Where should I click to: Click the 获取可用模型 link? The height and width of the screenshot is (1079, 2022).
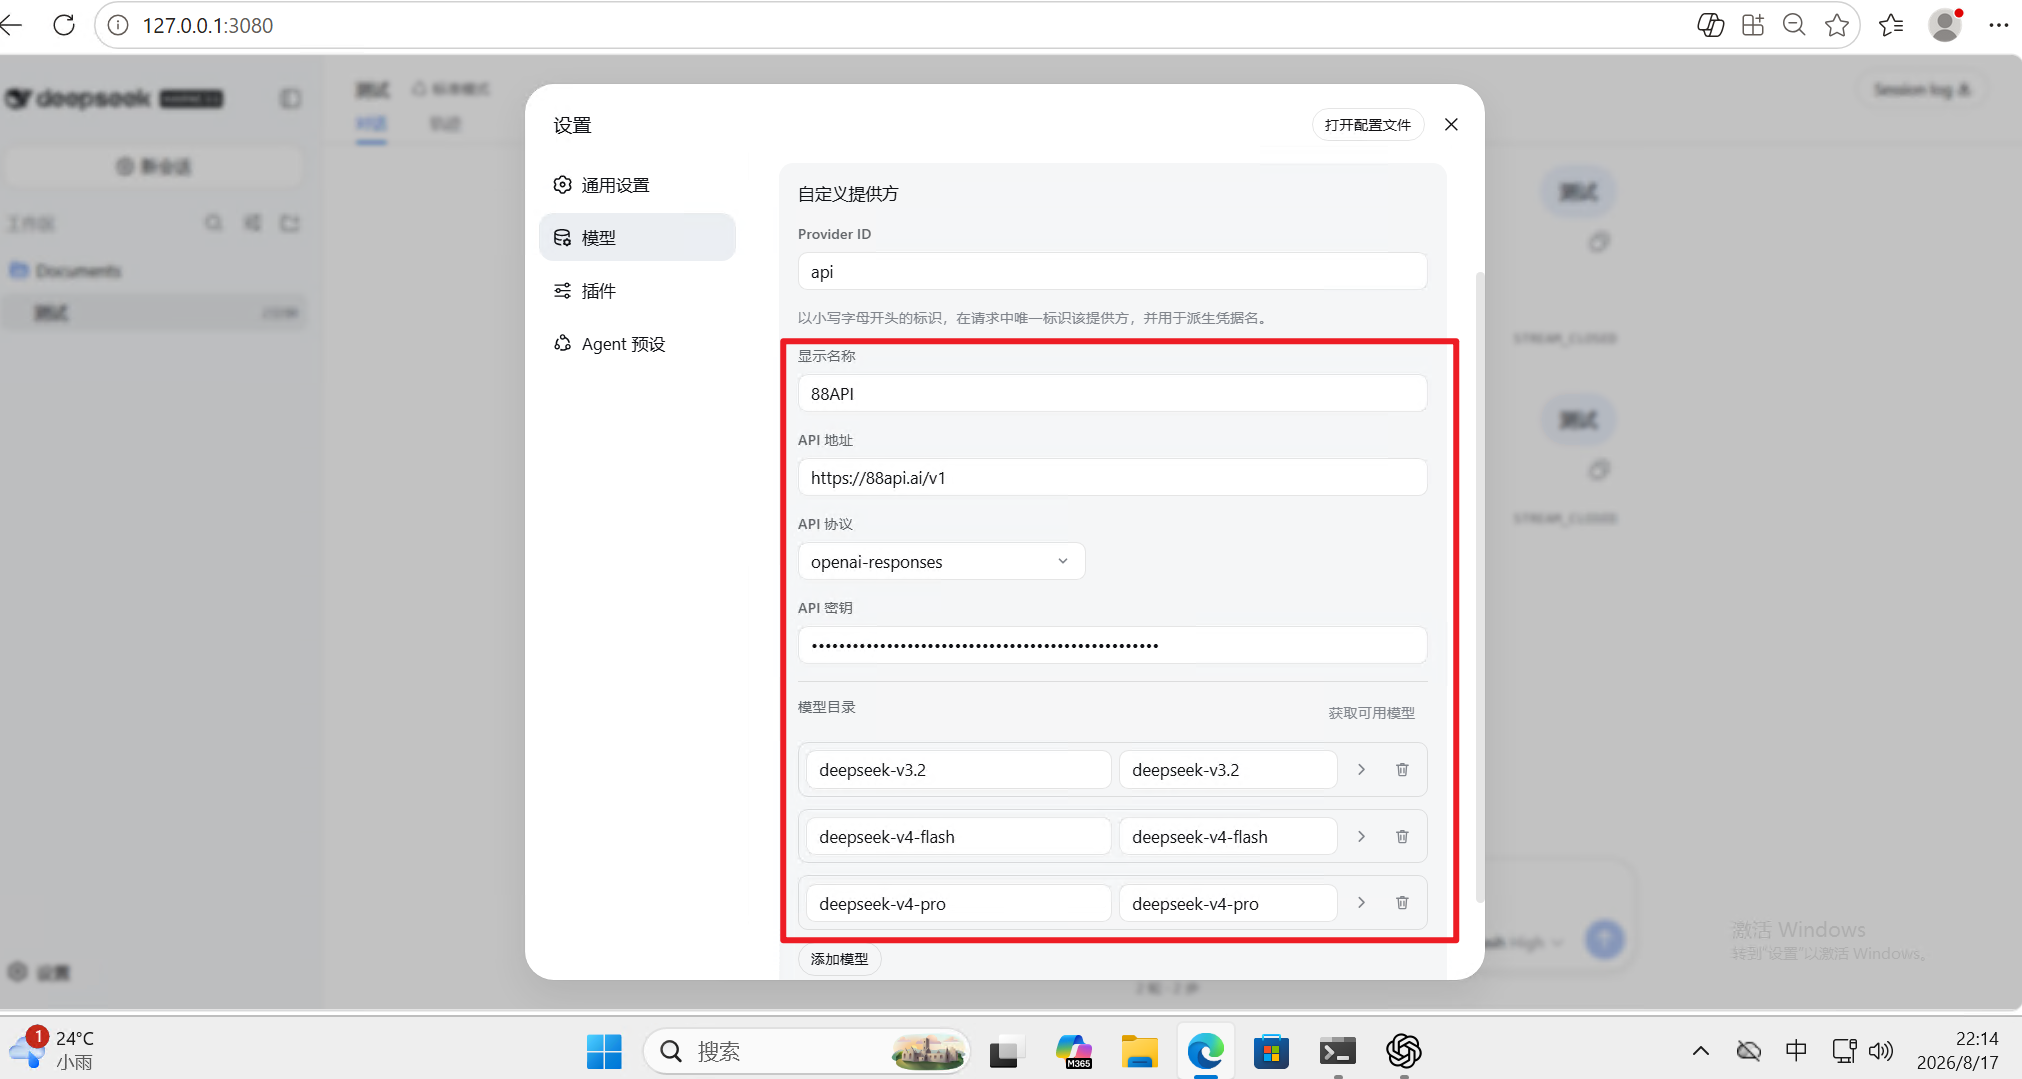pos(1371,713)
